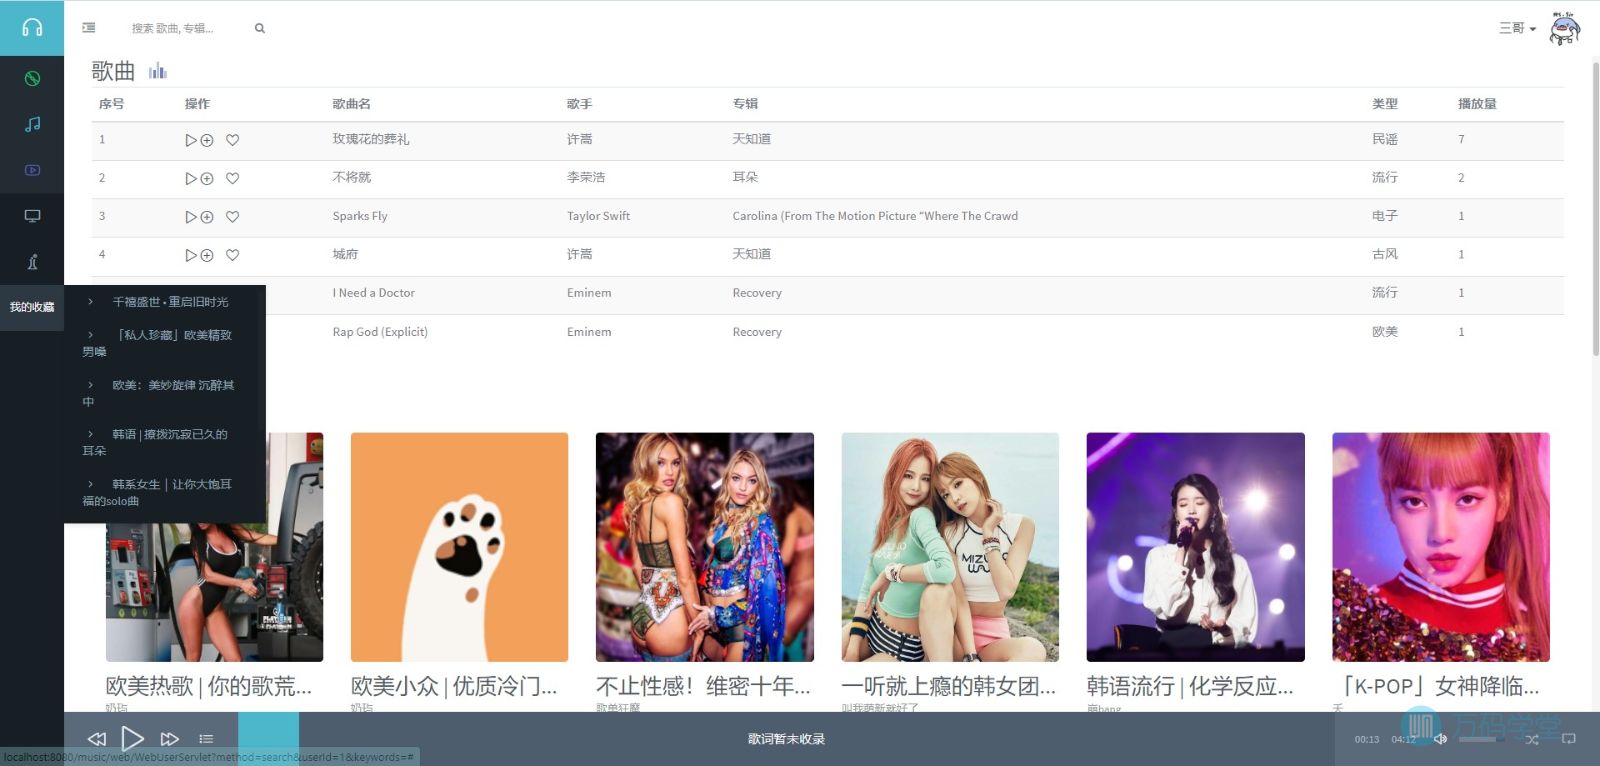This screenshot has height=766, width=1600.
Task: Click the user avatar picture
Action: pos(1564,28)
